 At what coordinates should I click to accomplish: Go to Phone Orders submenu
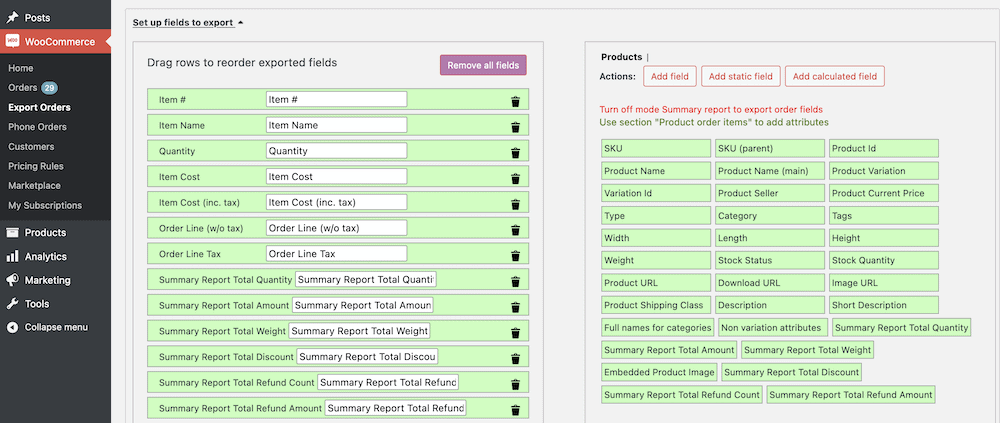(x=37, y=127)
